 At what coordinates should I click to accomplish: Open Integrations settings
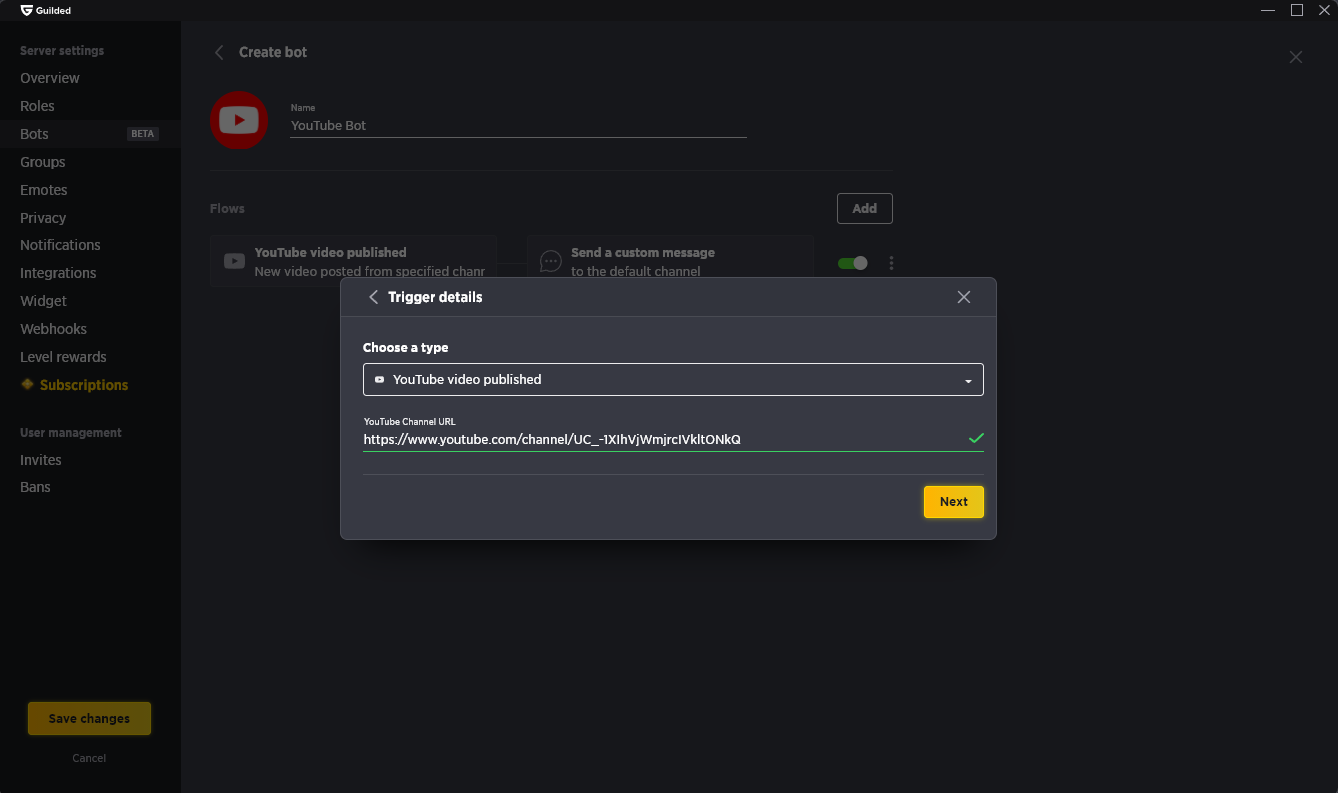click(58, 273)
